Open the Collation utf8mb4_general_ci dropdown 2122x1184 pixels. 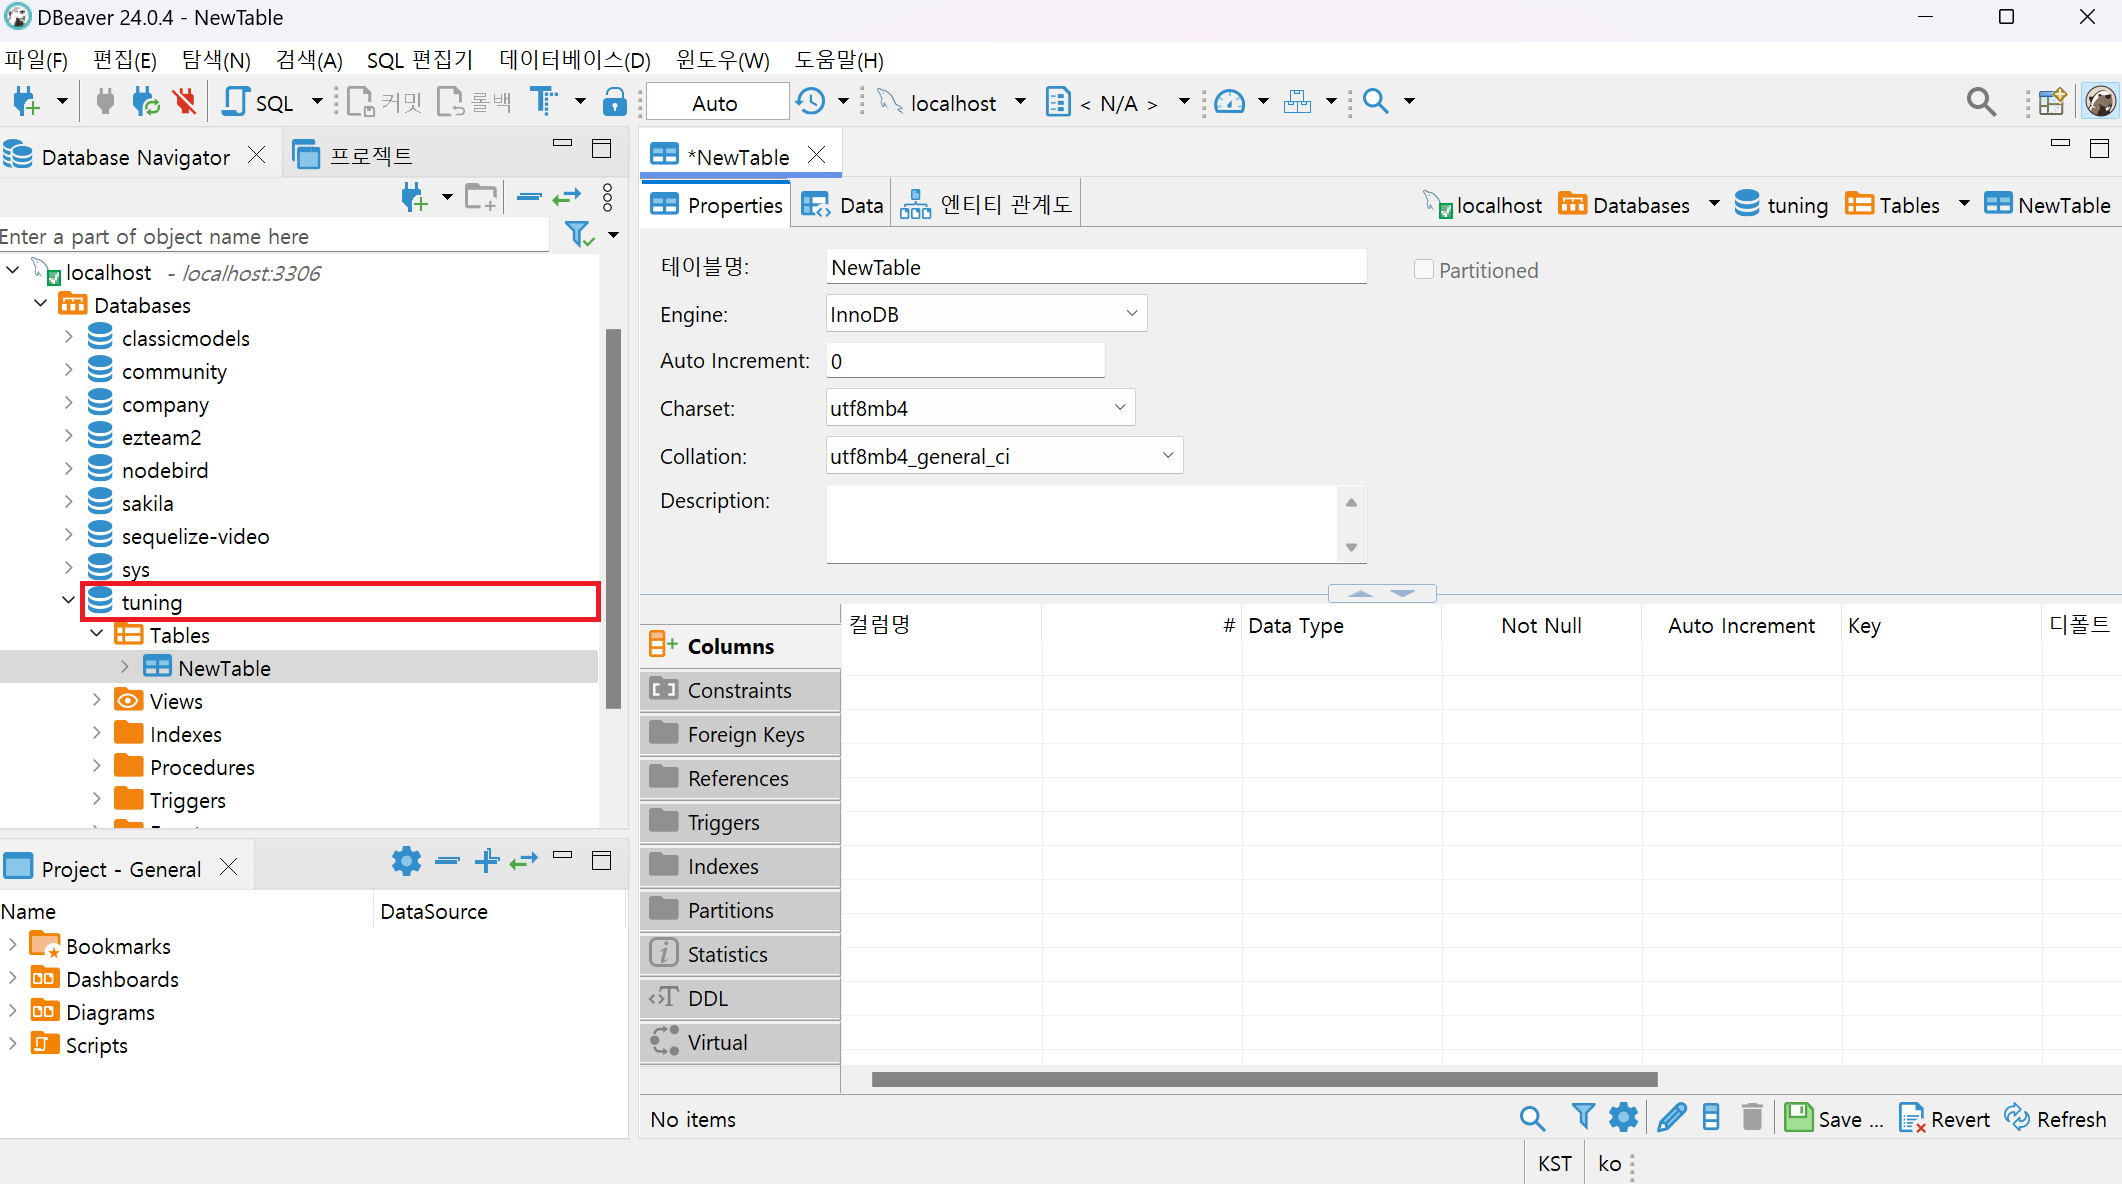pyautogui.click(x=1167, y=456)
